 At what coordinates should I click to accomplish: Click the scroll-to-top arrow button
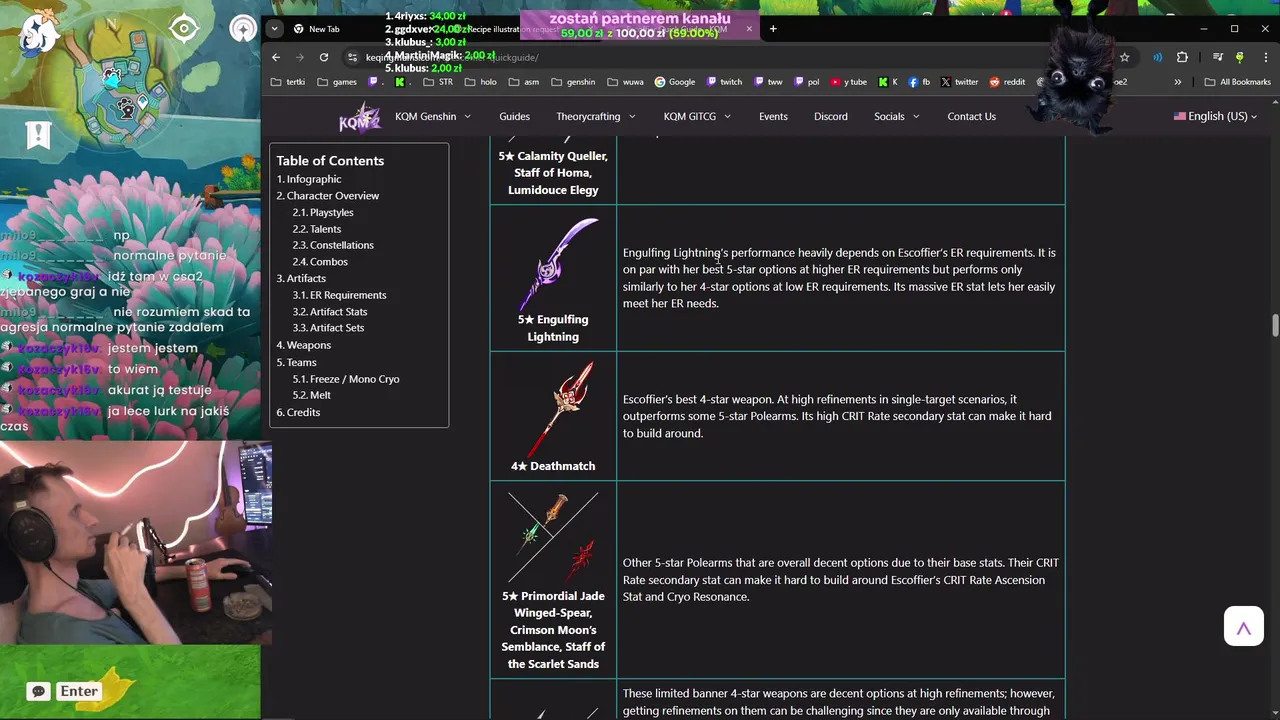pos(1244,627)
